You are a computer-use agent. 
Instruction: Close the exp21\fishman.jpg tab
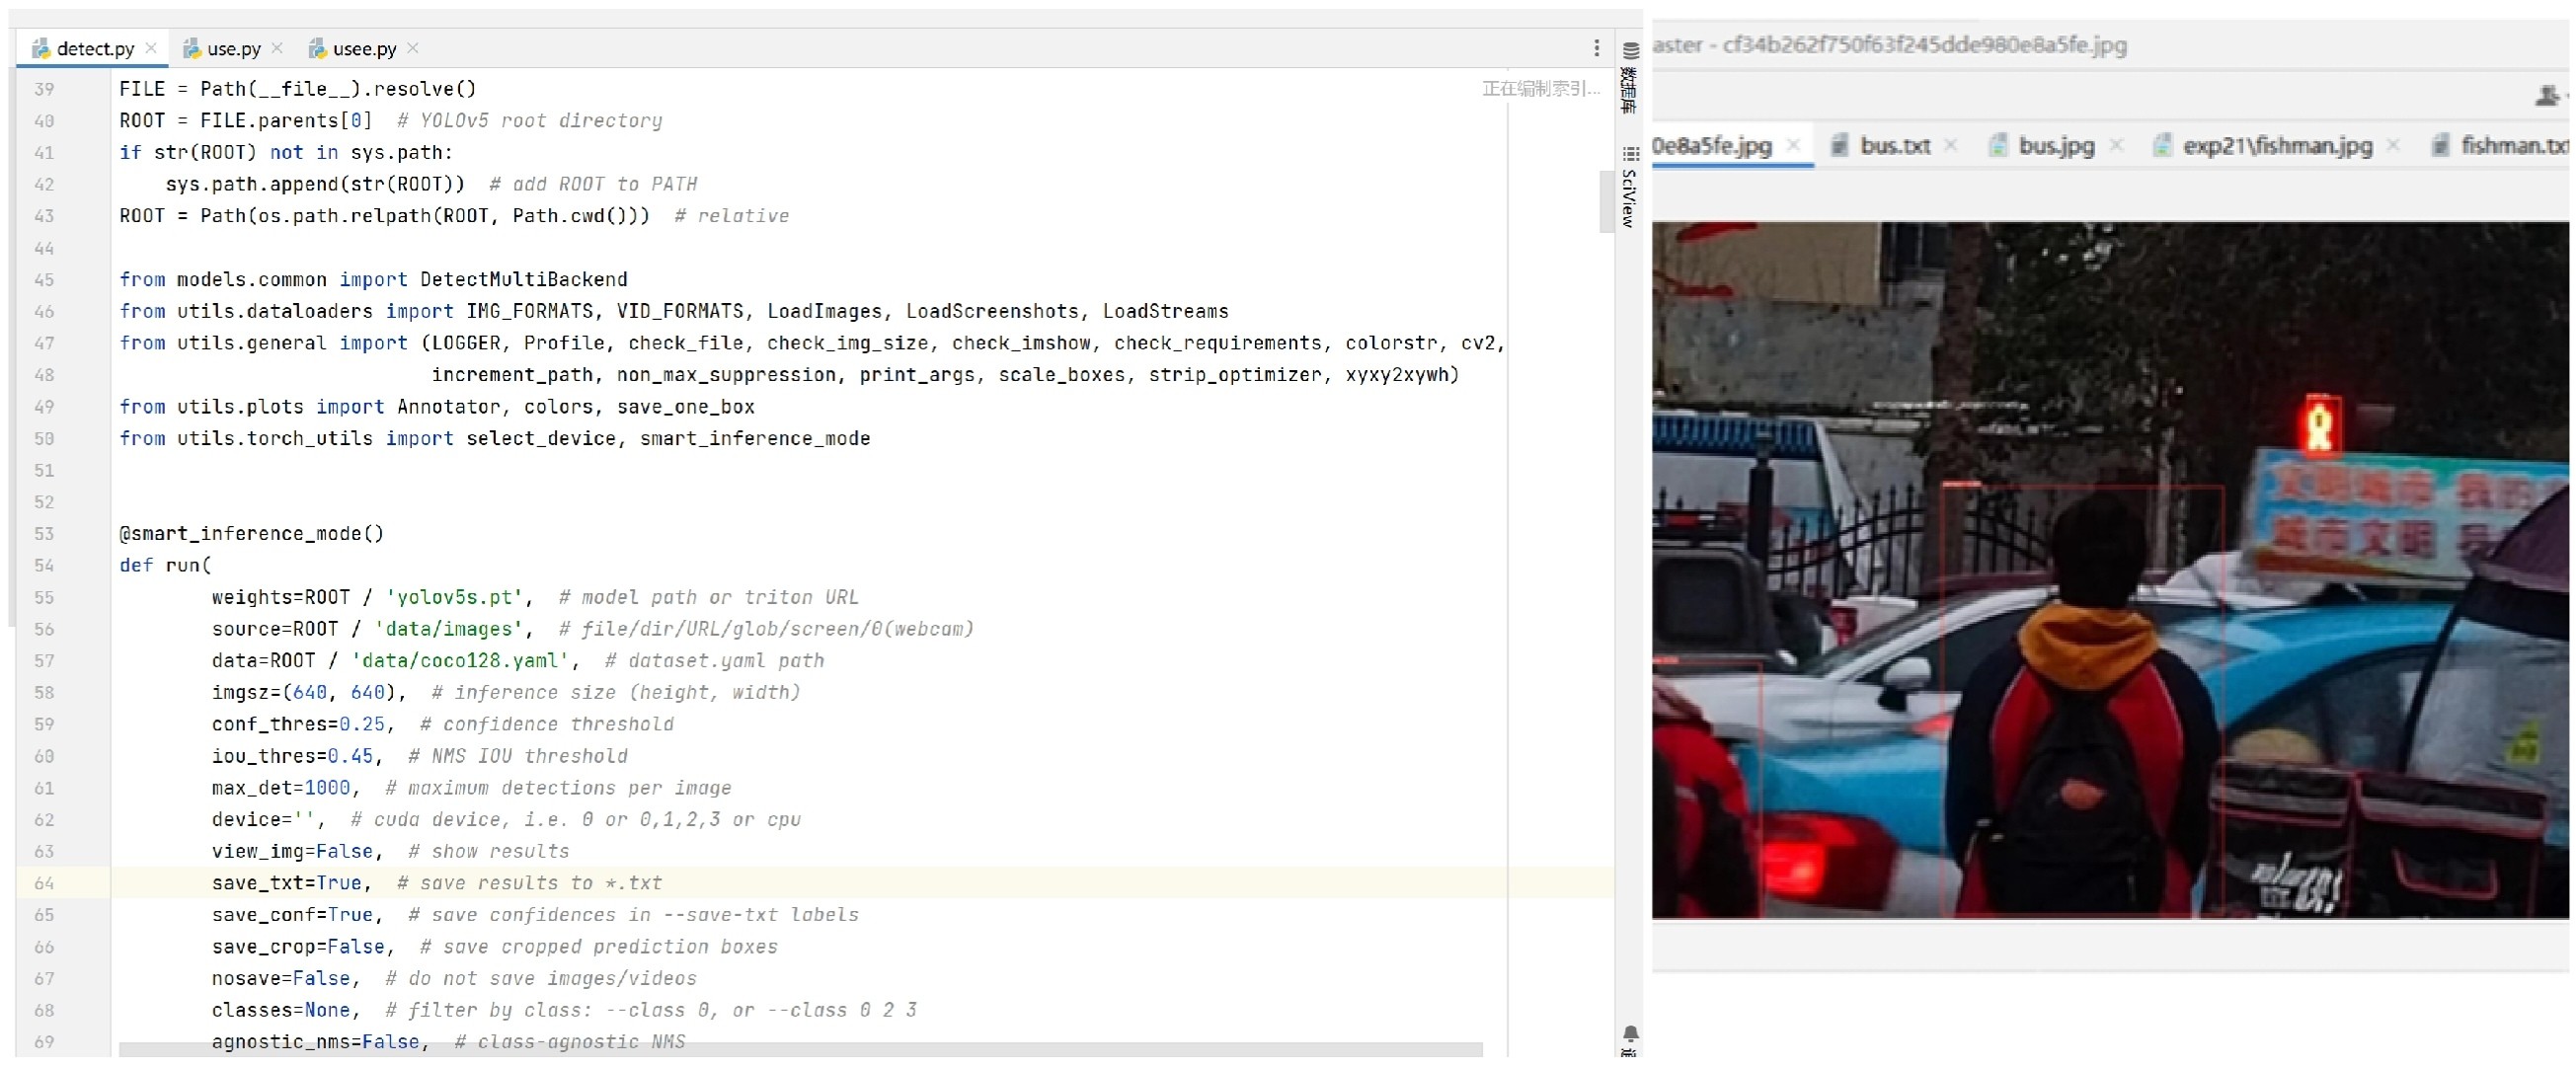2393,146
